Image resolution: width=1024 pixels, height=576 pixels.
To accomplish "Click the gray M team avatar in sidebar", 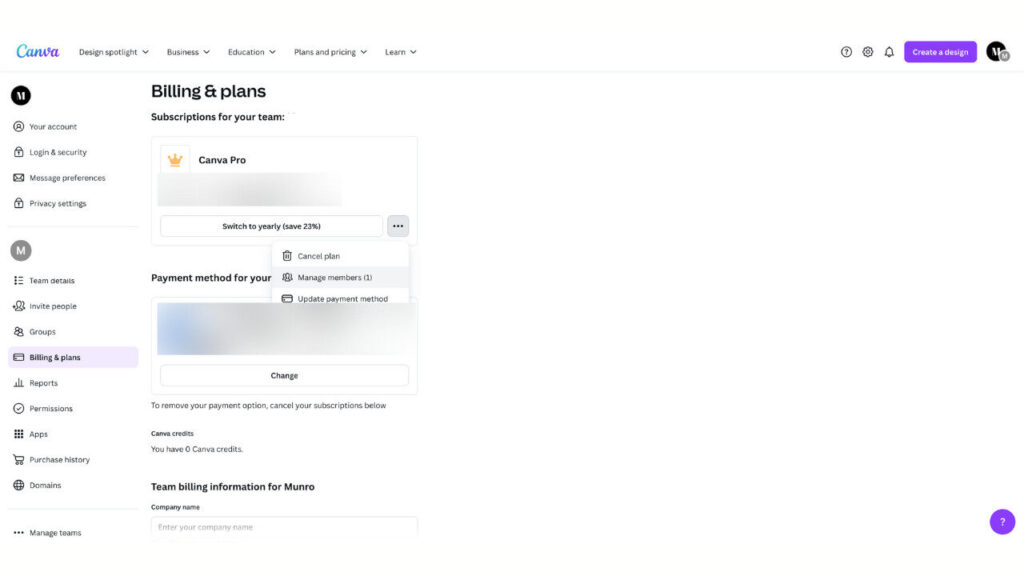I will pos(21,250).
